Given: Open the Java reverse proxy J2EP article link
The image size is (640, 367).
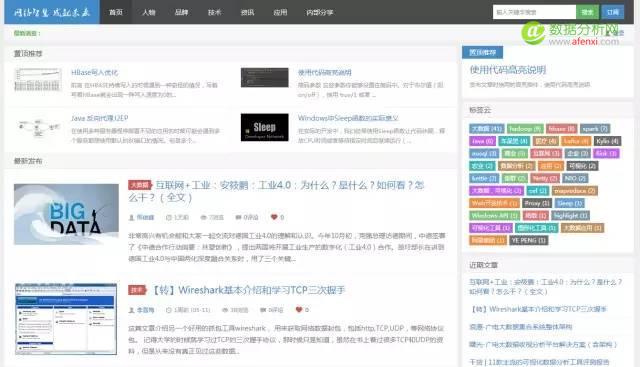Looking at the screenshot, I should (100, 118).
